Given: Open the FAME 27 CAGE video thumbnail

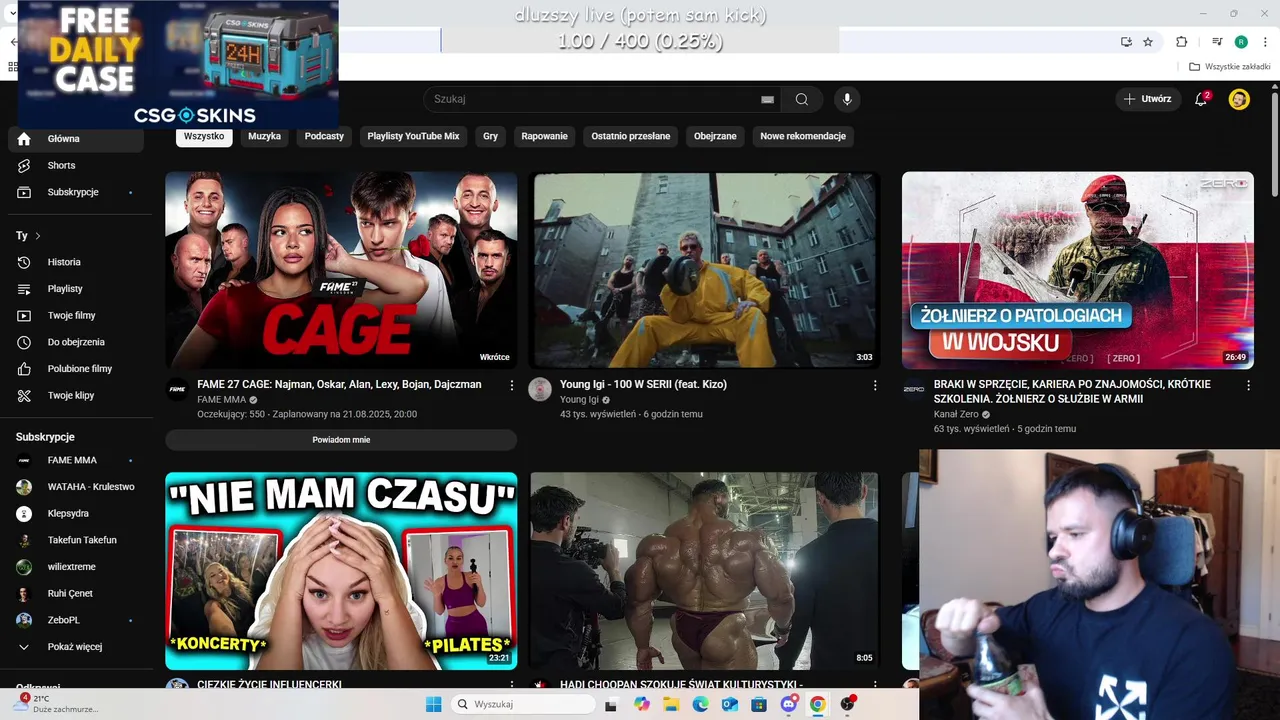Looking at the screenshot, I should pyautogui.click(x=341, y=270).
